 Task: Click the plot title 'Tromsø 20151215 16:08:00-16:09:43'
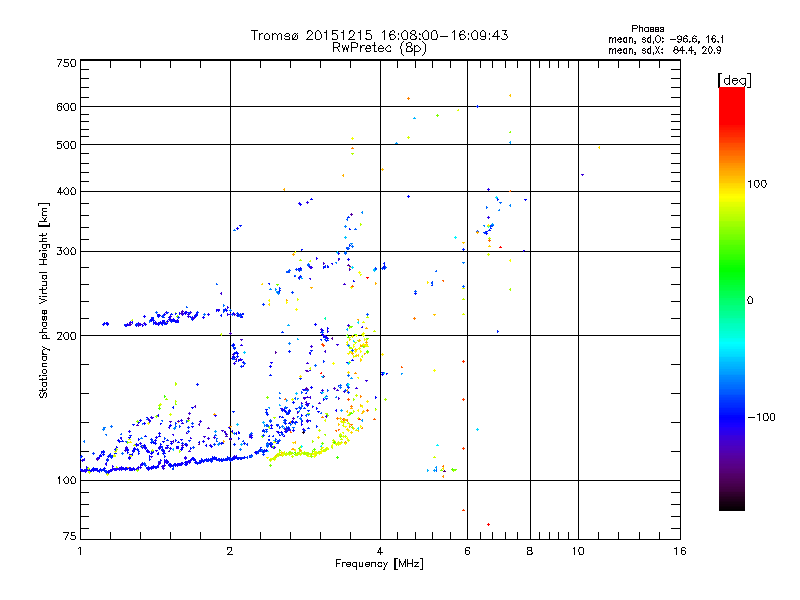(379, 35)
